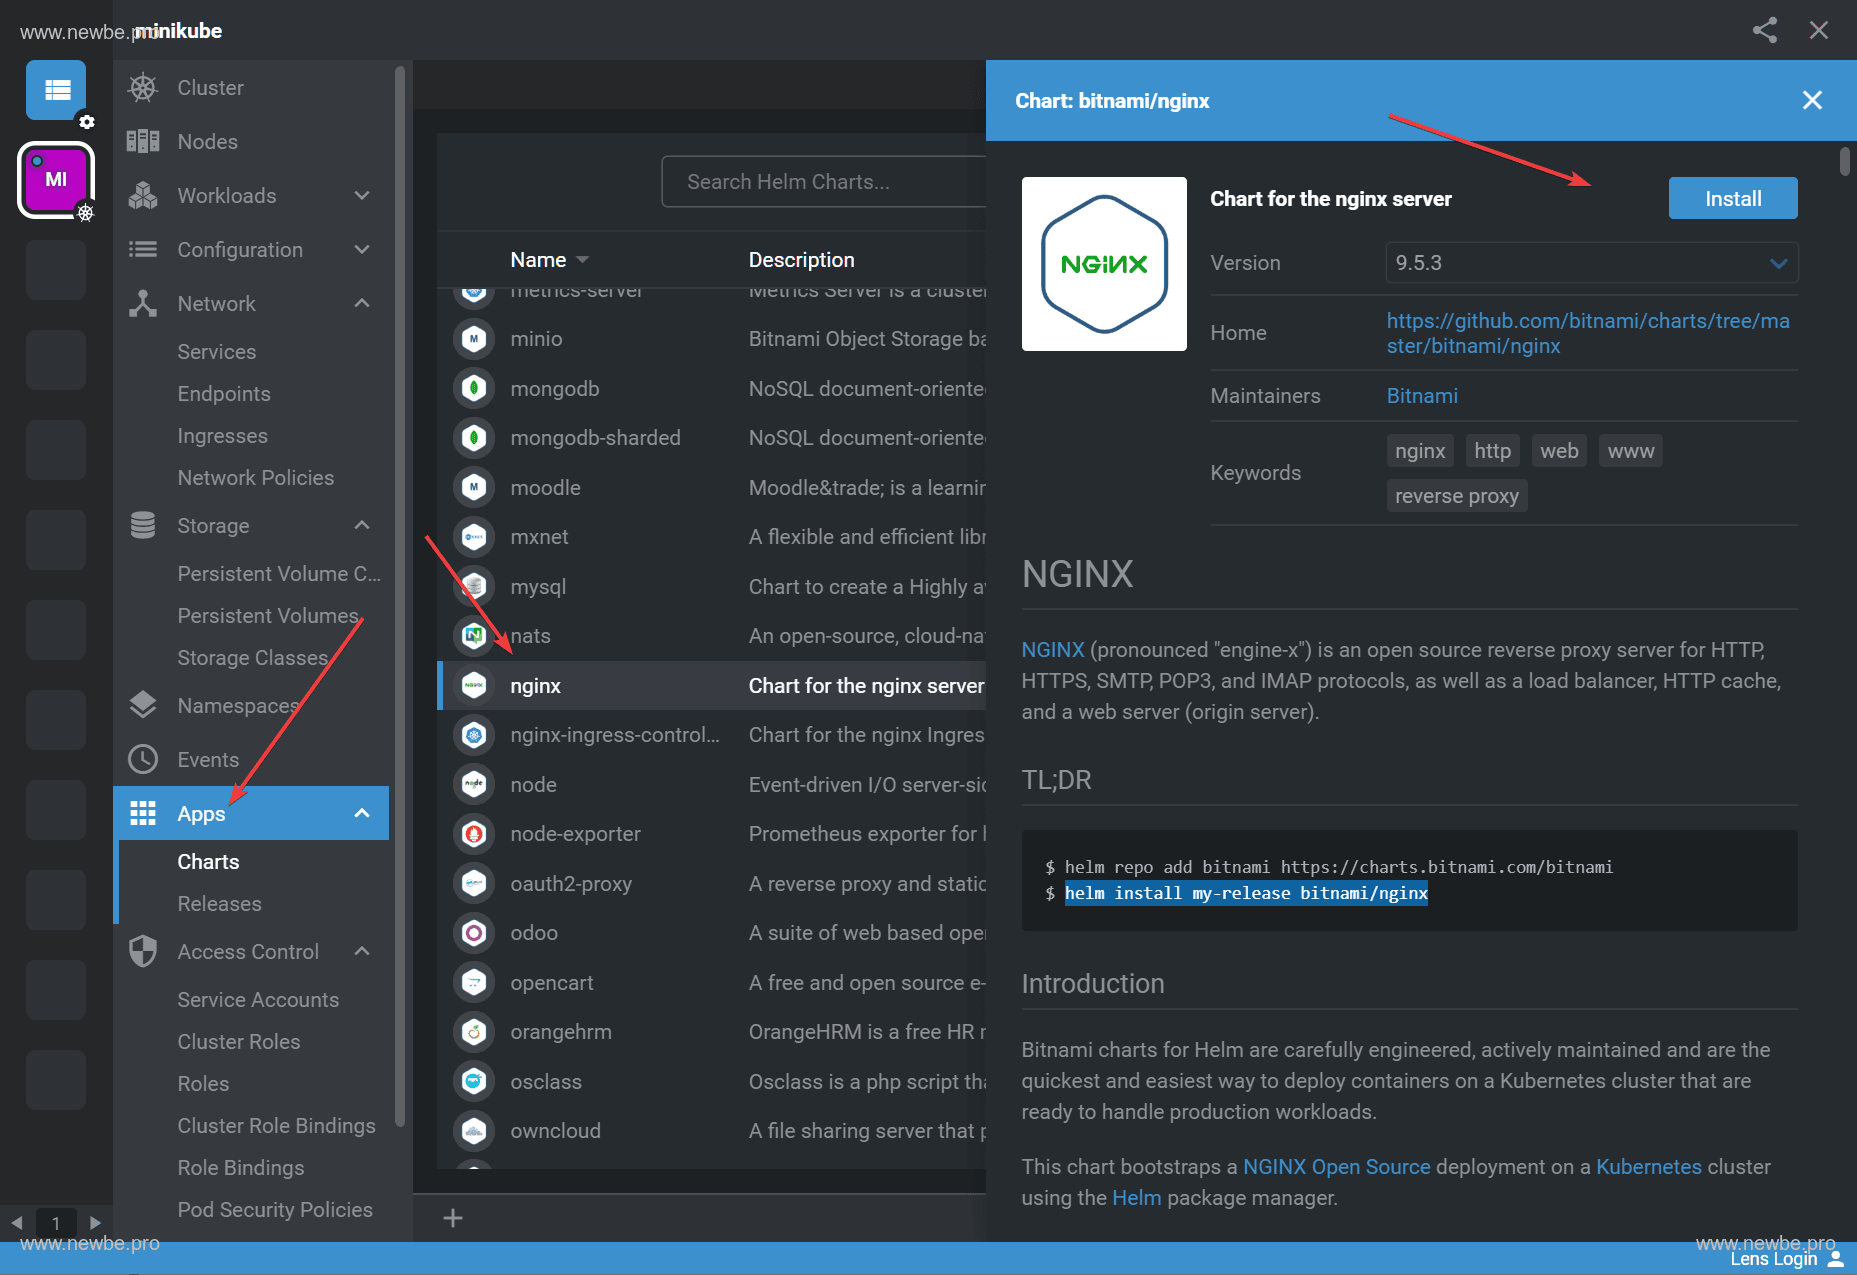
Task: Click the add chart plus icon
Action: [453, 1218]
